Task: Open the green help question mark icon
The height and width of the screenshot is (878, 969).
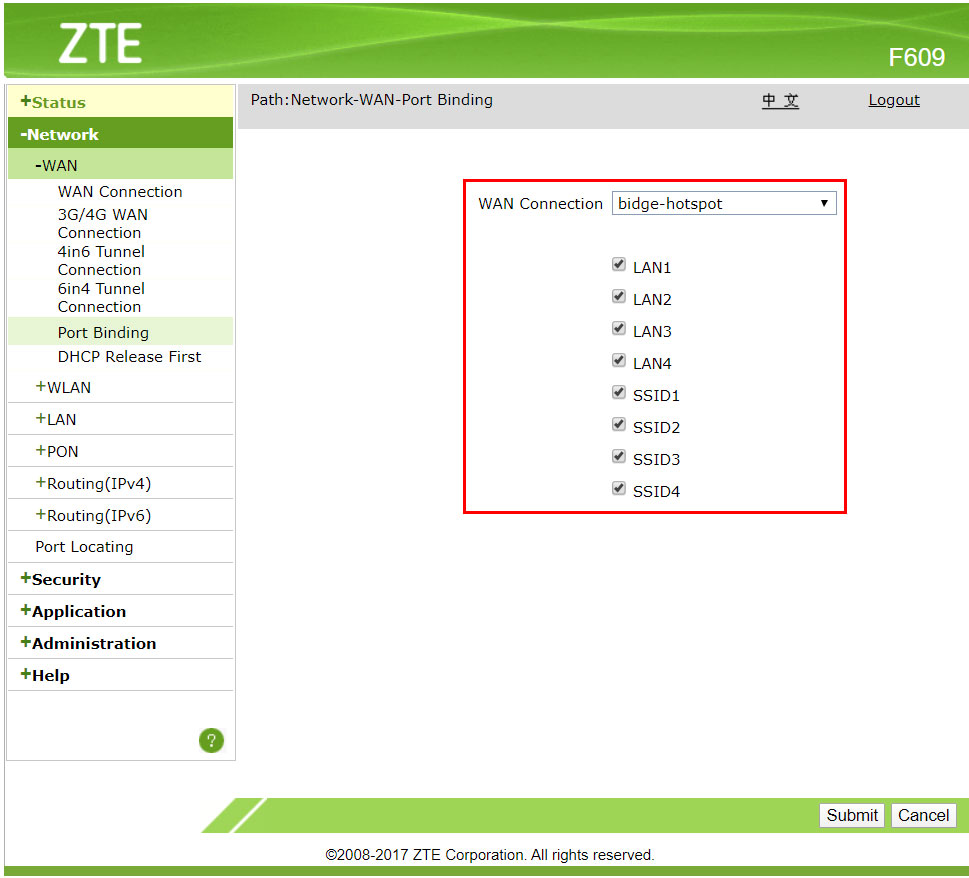Action: [211, 740]
